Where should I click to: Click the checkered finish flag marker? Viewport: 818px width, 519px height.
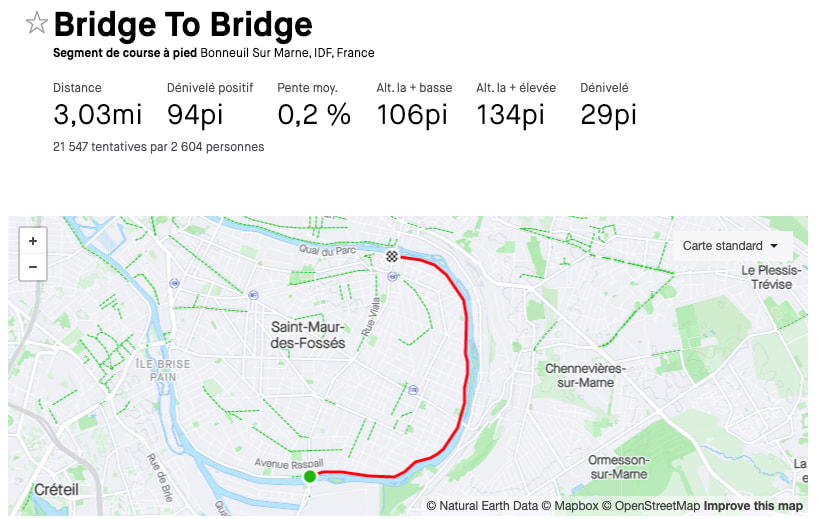tap(393, 256)
